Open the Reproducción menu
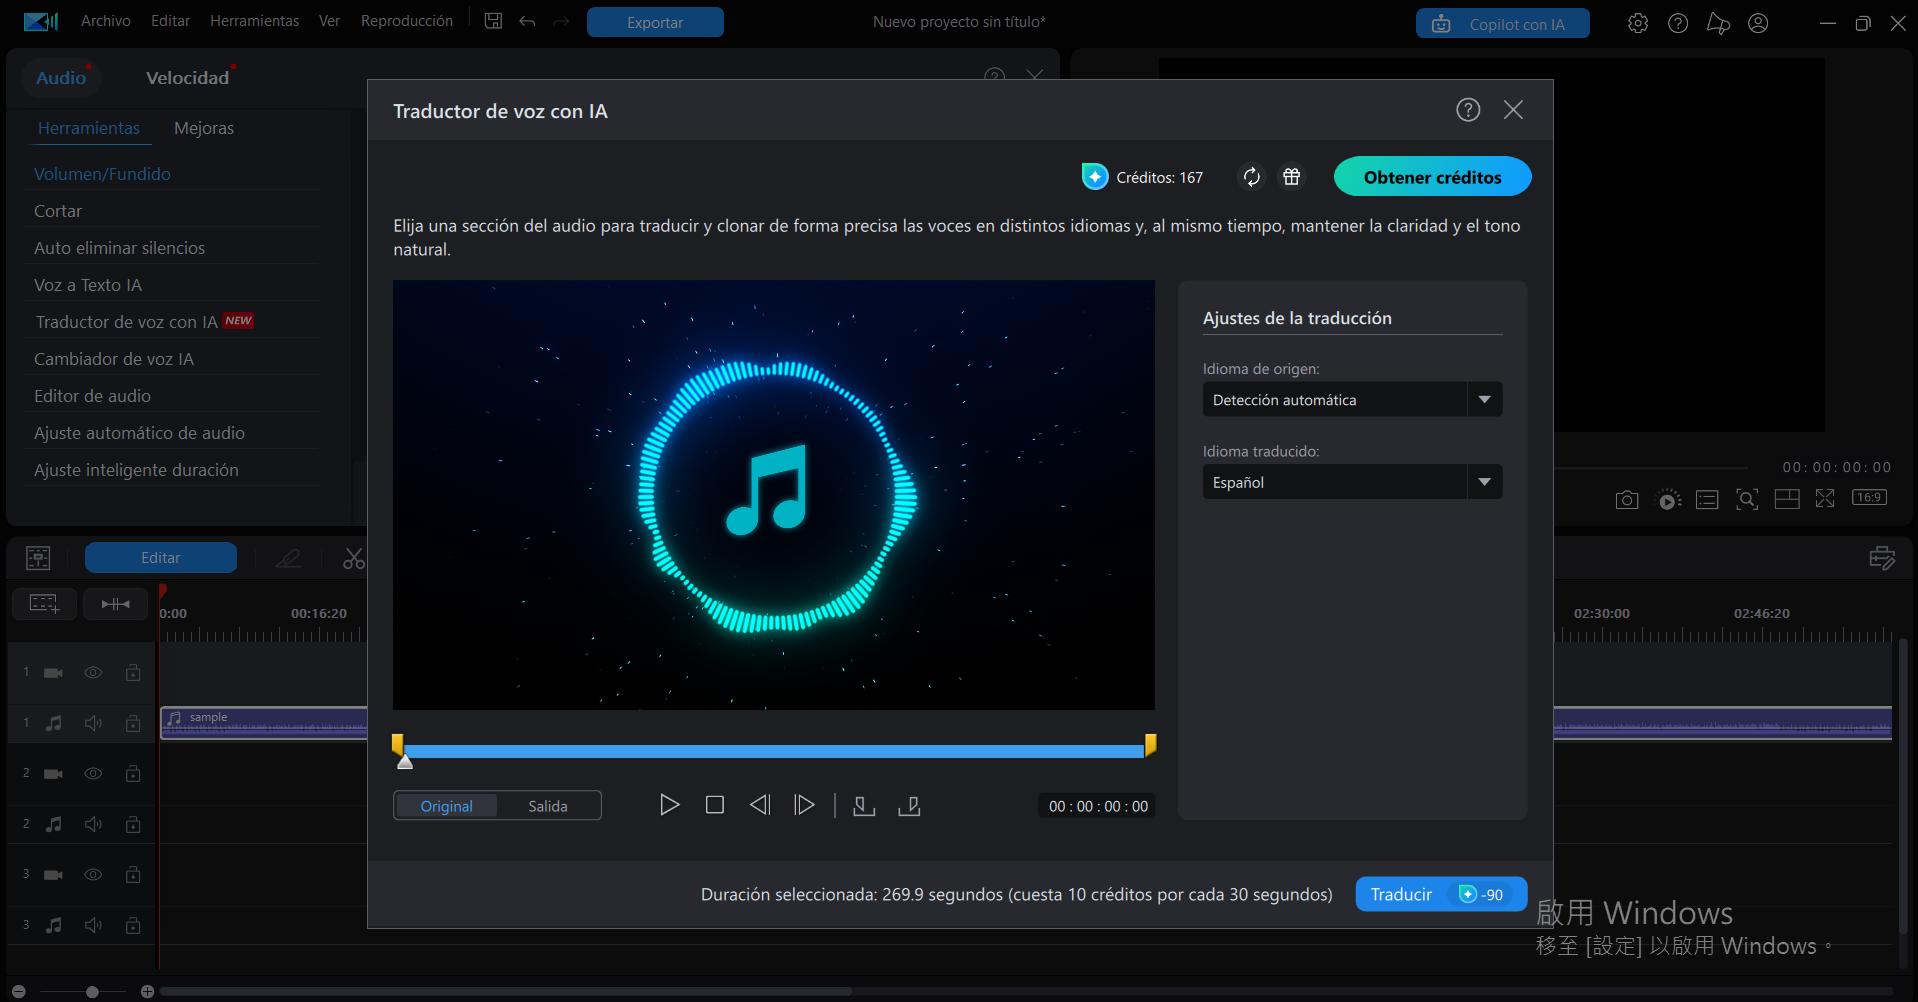Screen dimensions: 1918x1002 (x=405, y=20)
